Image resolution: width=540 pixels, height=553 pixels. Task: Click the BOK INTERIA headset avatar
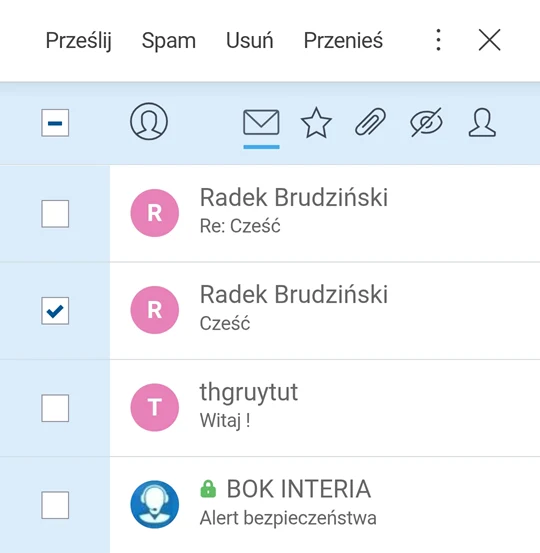(154, 504)
